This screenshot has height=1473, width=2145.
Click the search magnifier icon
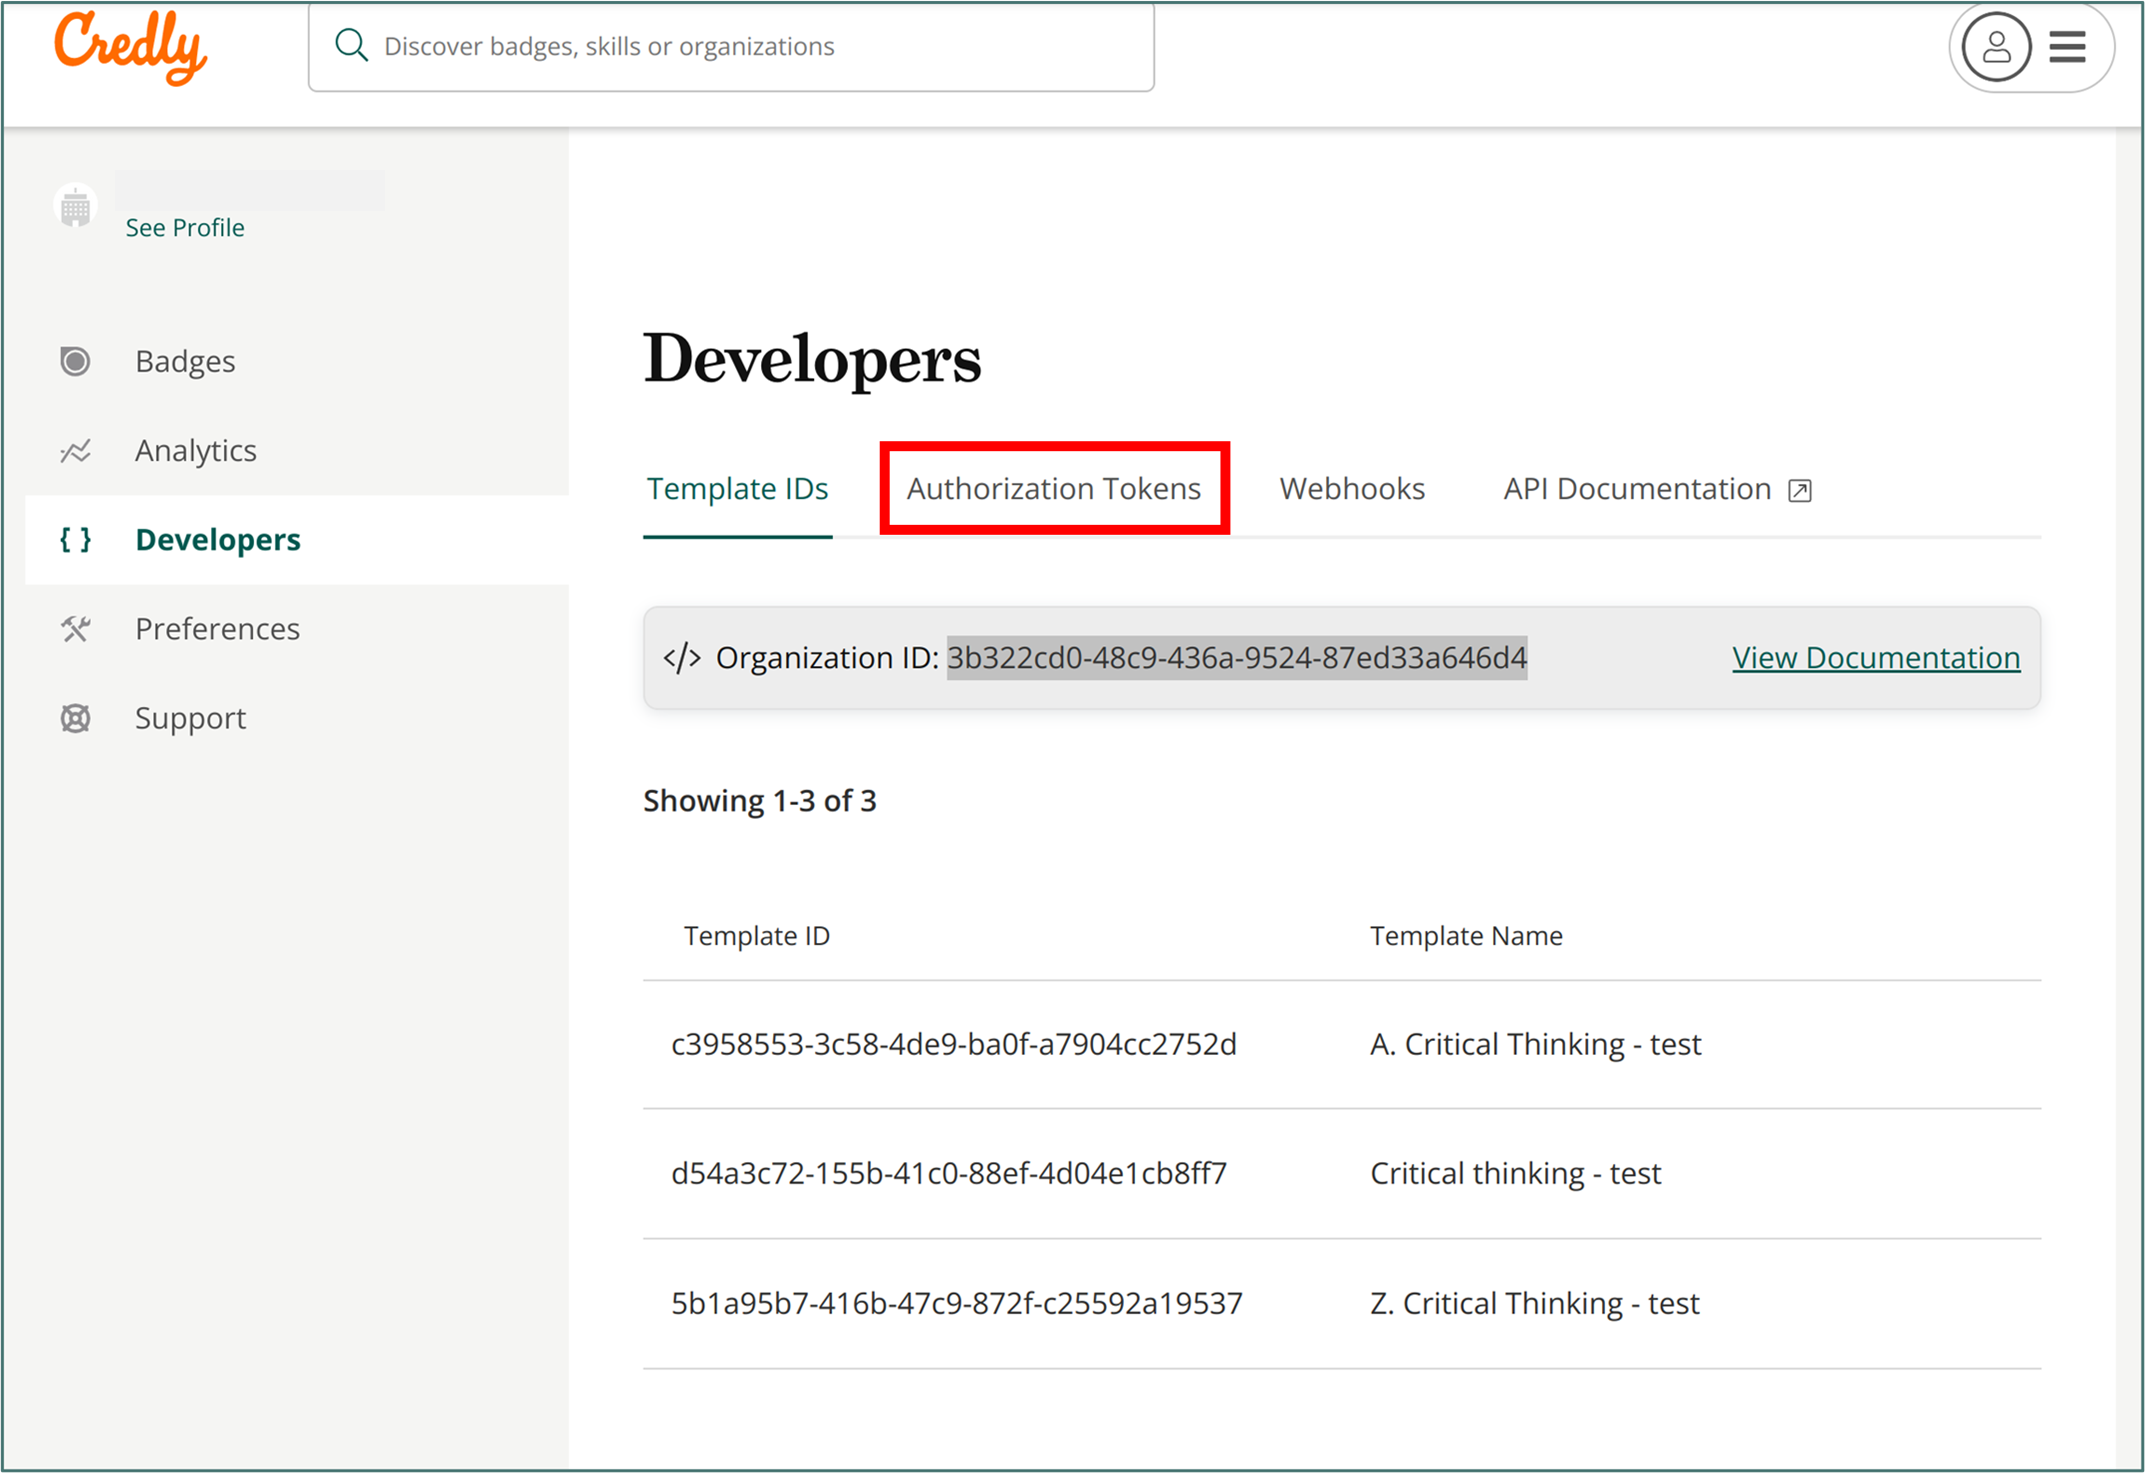point(350,45)
